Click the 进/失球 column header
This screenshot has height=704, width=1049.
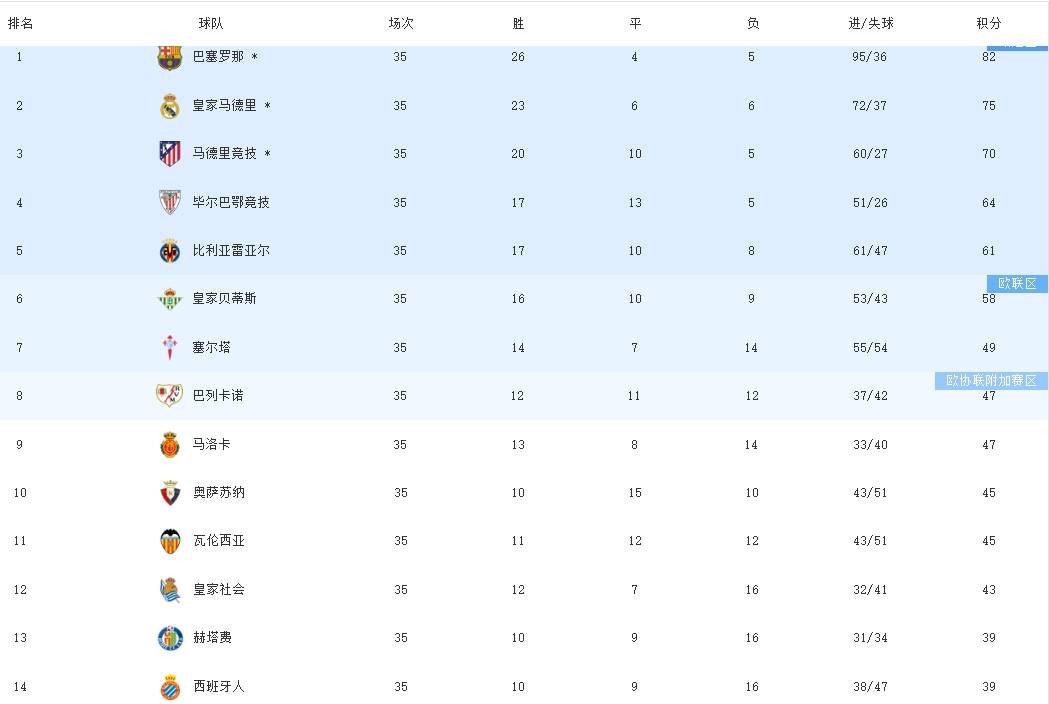pyautogui.click(x=870, y=23)
